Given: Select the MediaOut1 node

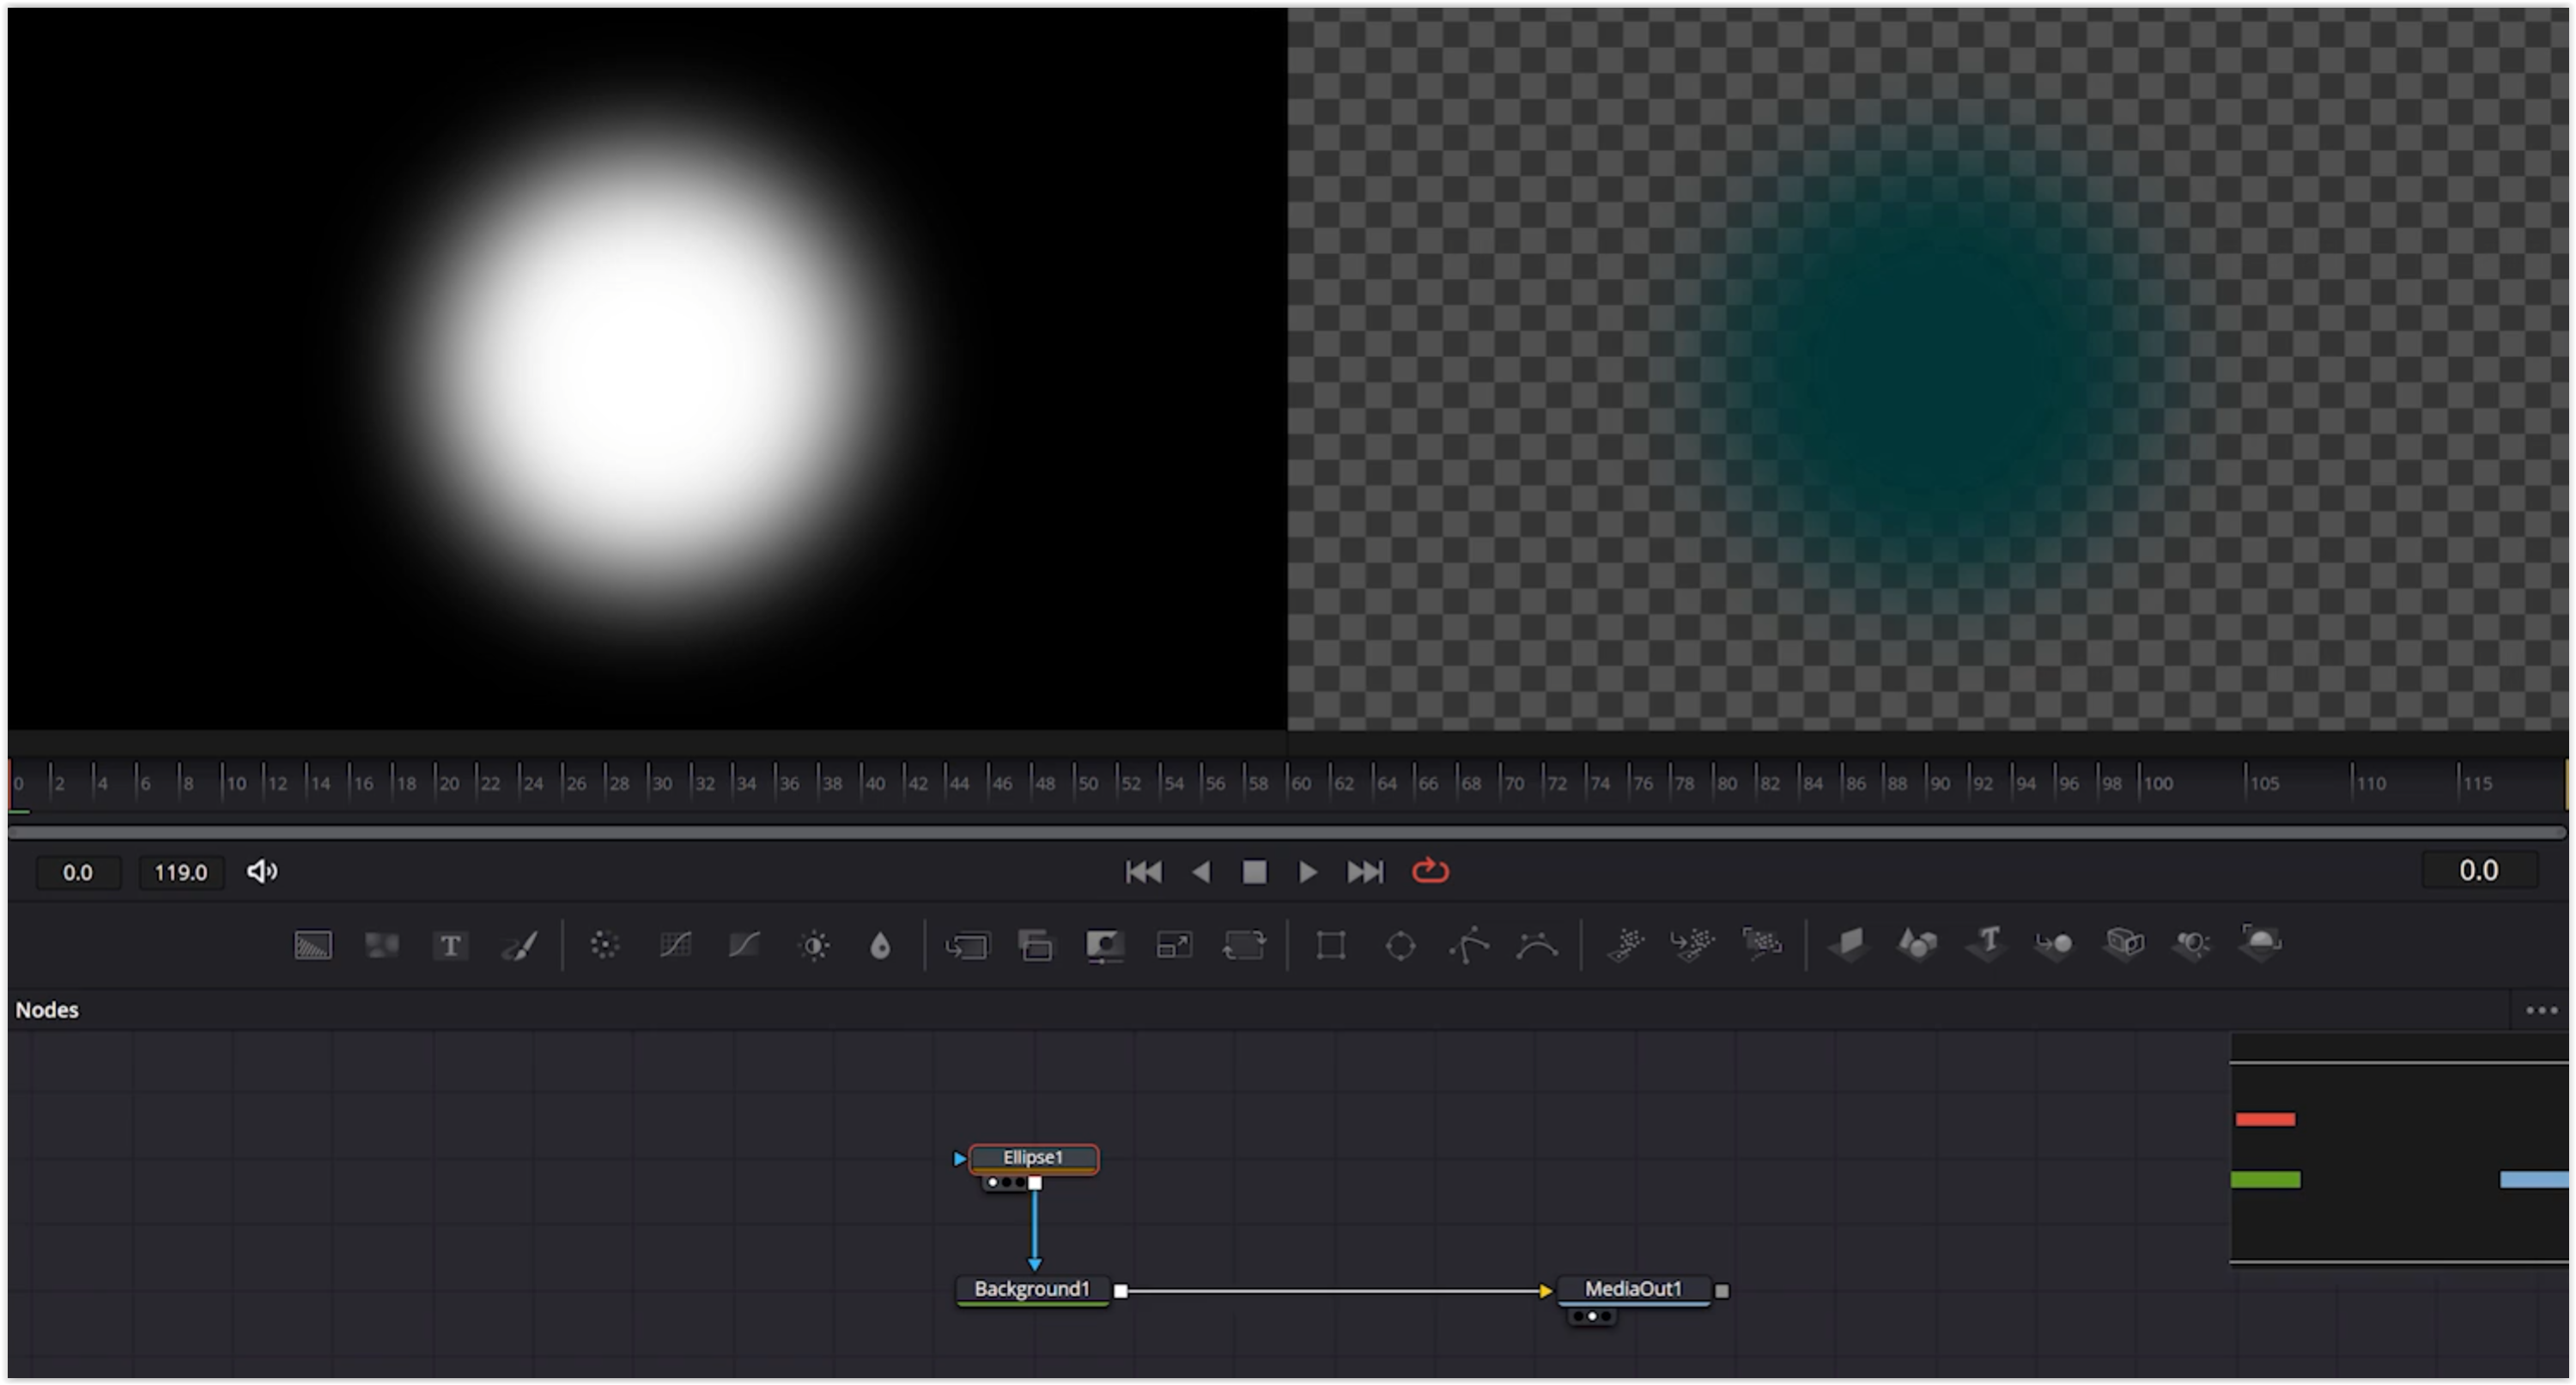Looking at the screenshot, I should click(1633, 1289).
